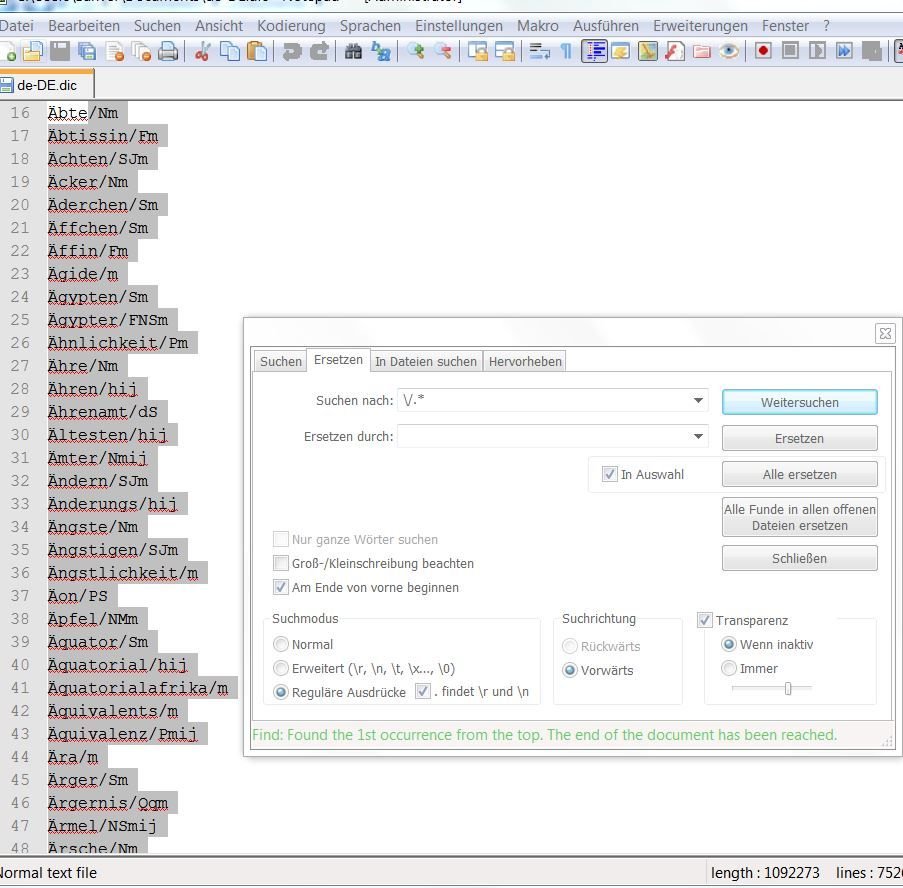Choose the Wenn inaktiv transparency option

coord(729,644)
